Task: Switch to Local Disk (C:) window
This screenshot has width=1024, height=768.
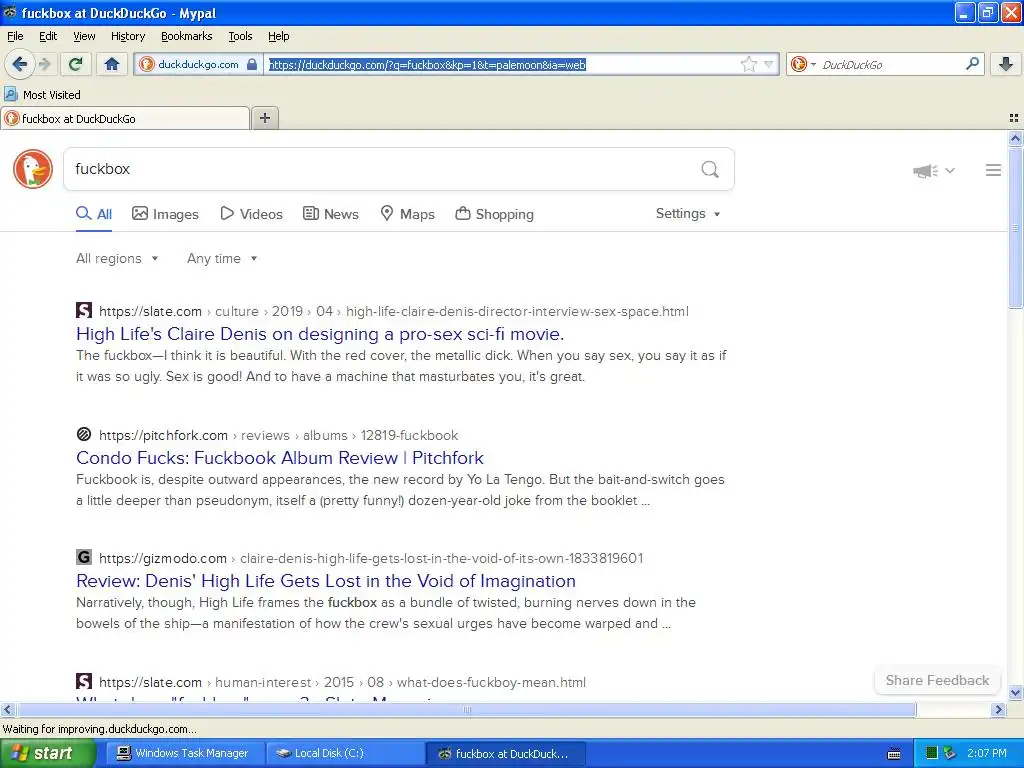Action: pyautogui.click(x=344, y=753)
